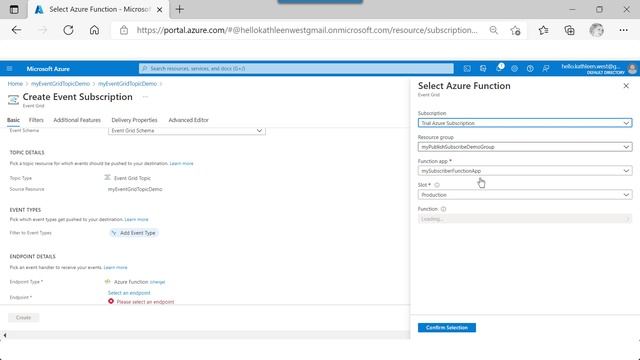Expand the Resource group dropdown
The height and width of the screenshot is (360, 640).
(524, 147)
